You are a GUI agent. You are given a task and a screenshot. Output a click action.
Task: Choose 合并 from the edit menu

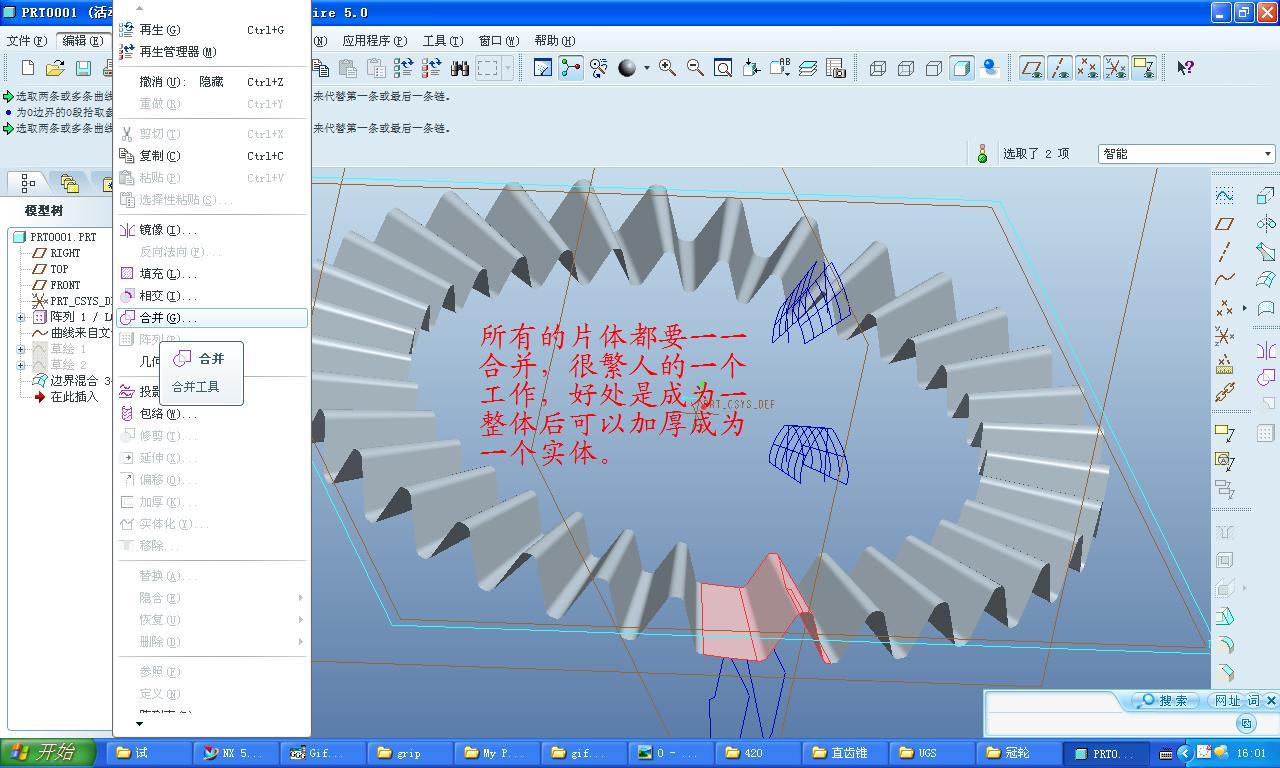click(211, 318)
